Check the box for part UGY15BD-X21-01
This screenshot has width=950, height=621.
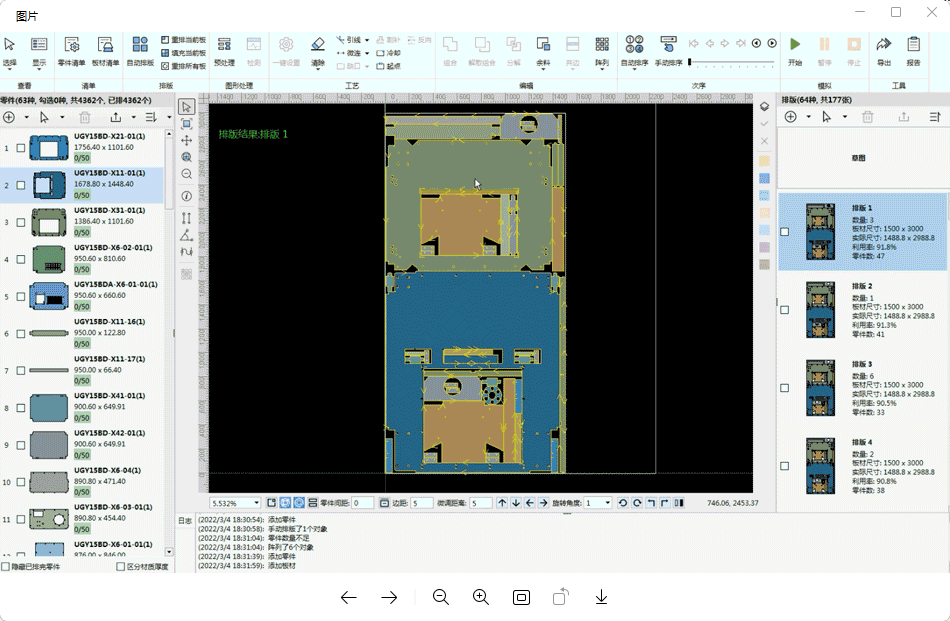(21, 148)
